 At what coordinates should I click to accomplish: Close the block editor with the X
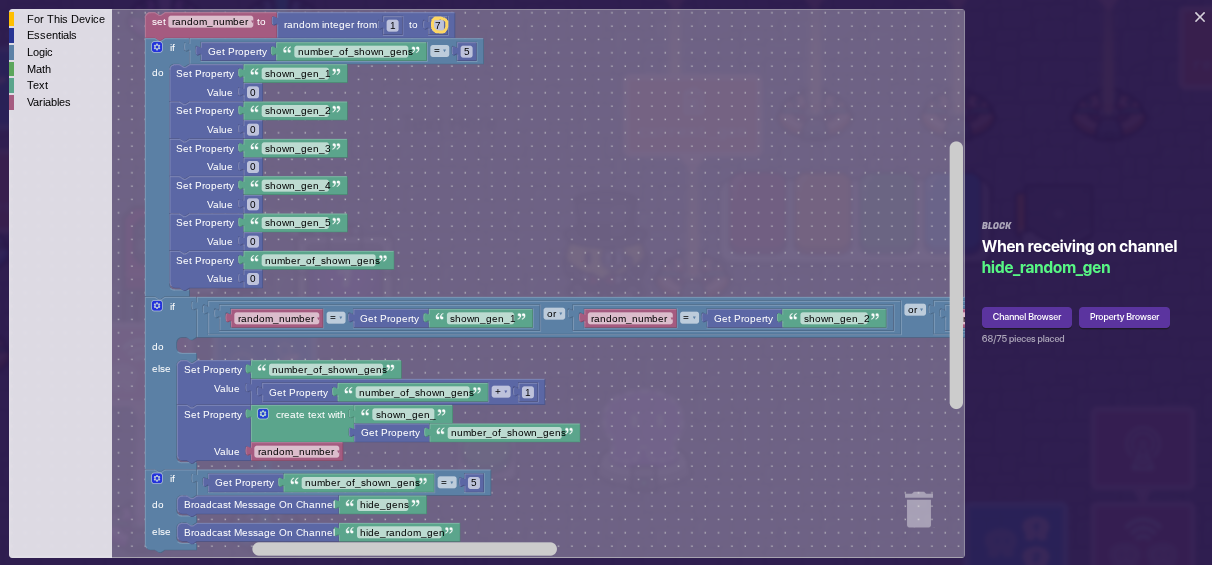point(1199,17)
